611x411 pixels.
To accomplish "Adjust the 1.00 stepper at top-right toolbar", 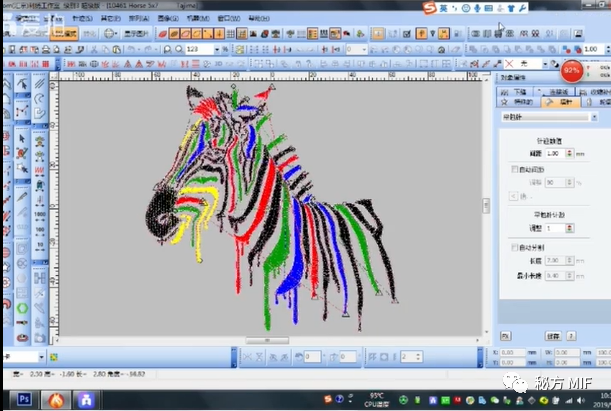I will tap(608, 49).
